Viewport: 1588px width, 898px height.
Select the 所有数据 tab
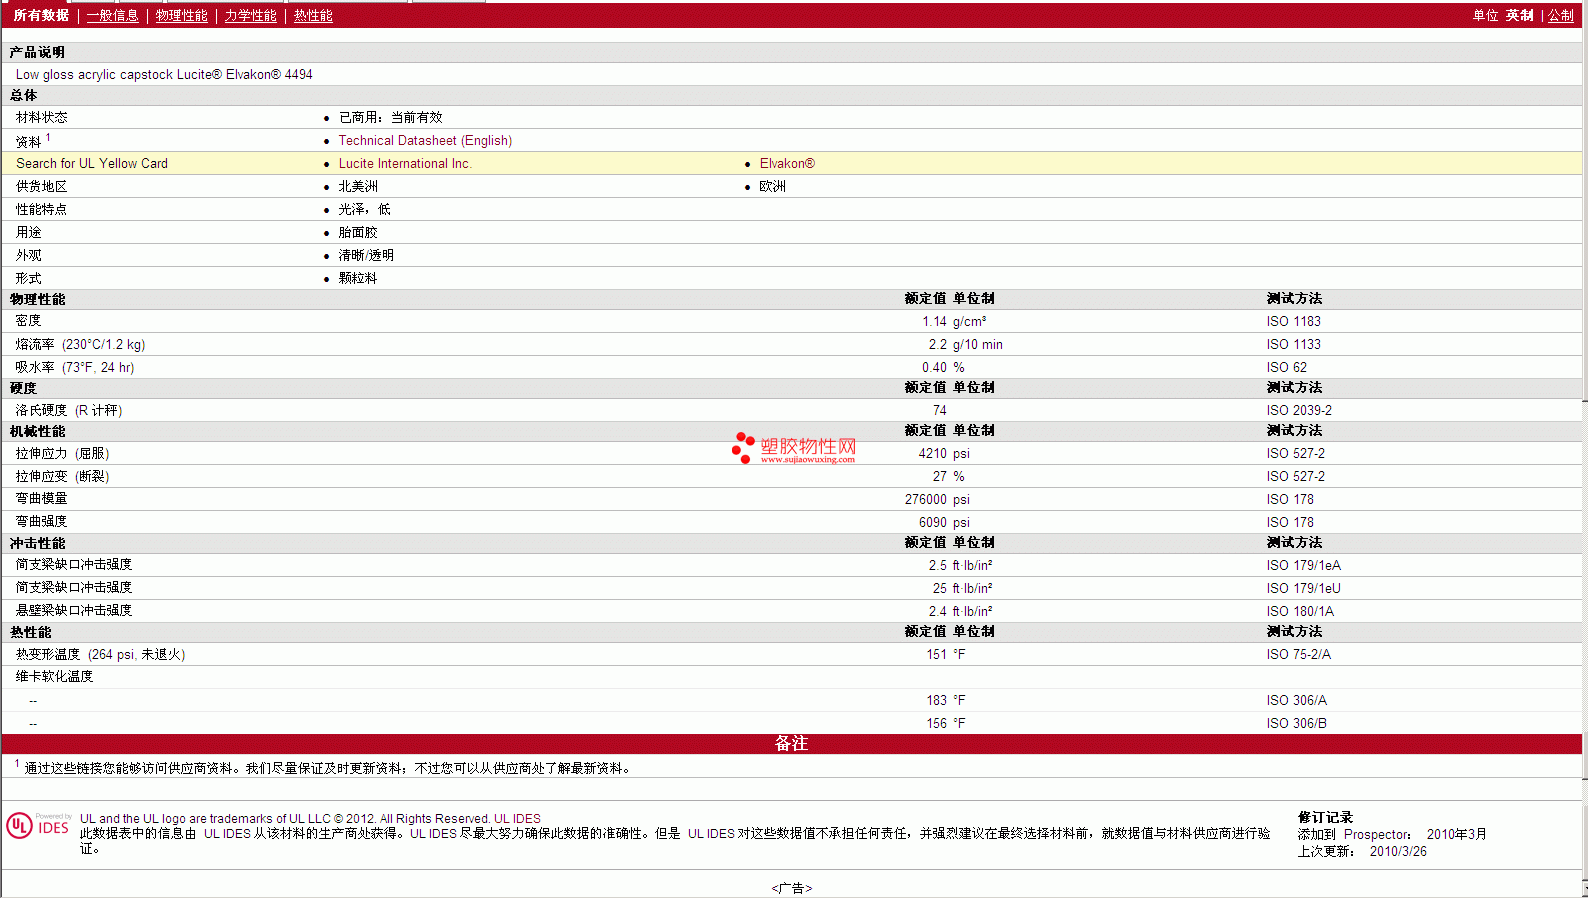(x=41, y=15)
